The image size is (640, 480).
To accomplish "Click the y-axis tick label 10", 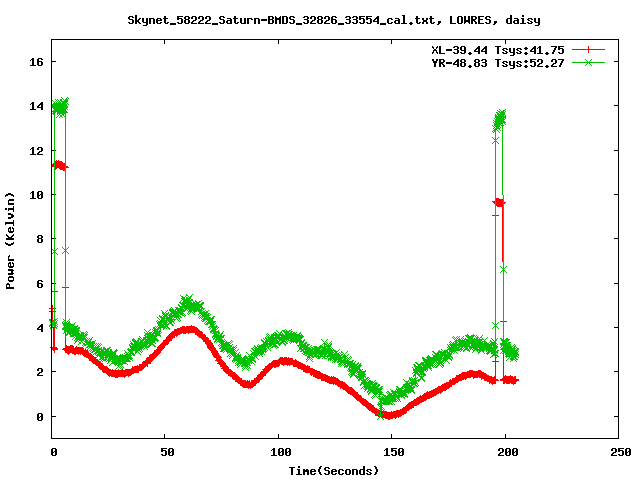I will (36, 195).
